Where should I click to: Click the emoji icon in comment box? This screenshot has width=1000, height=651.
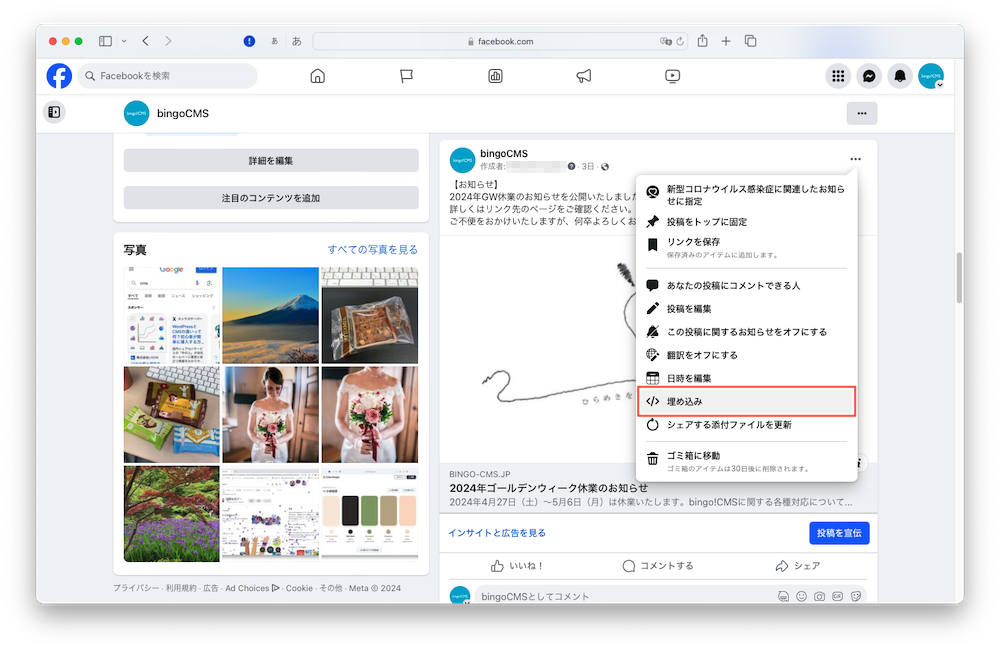tap(802, 597)
